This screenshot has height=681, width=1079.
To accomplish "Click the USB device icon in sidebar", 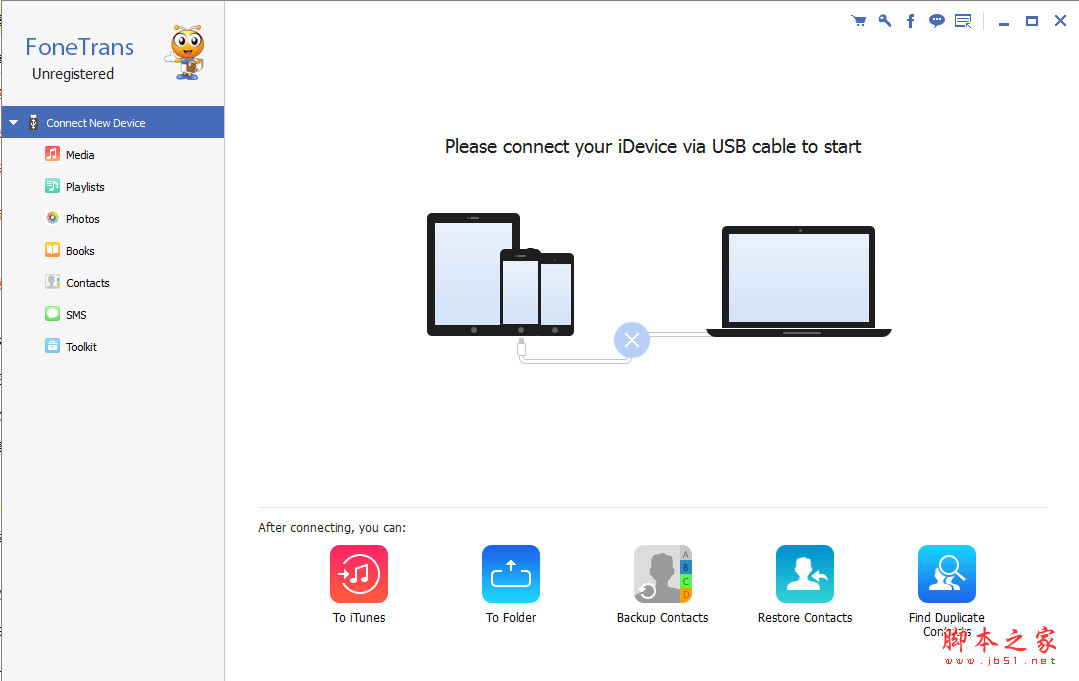I will point(33,122).
